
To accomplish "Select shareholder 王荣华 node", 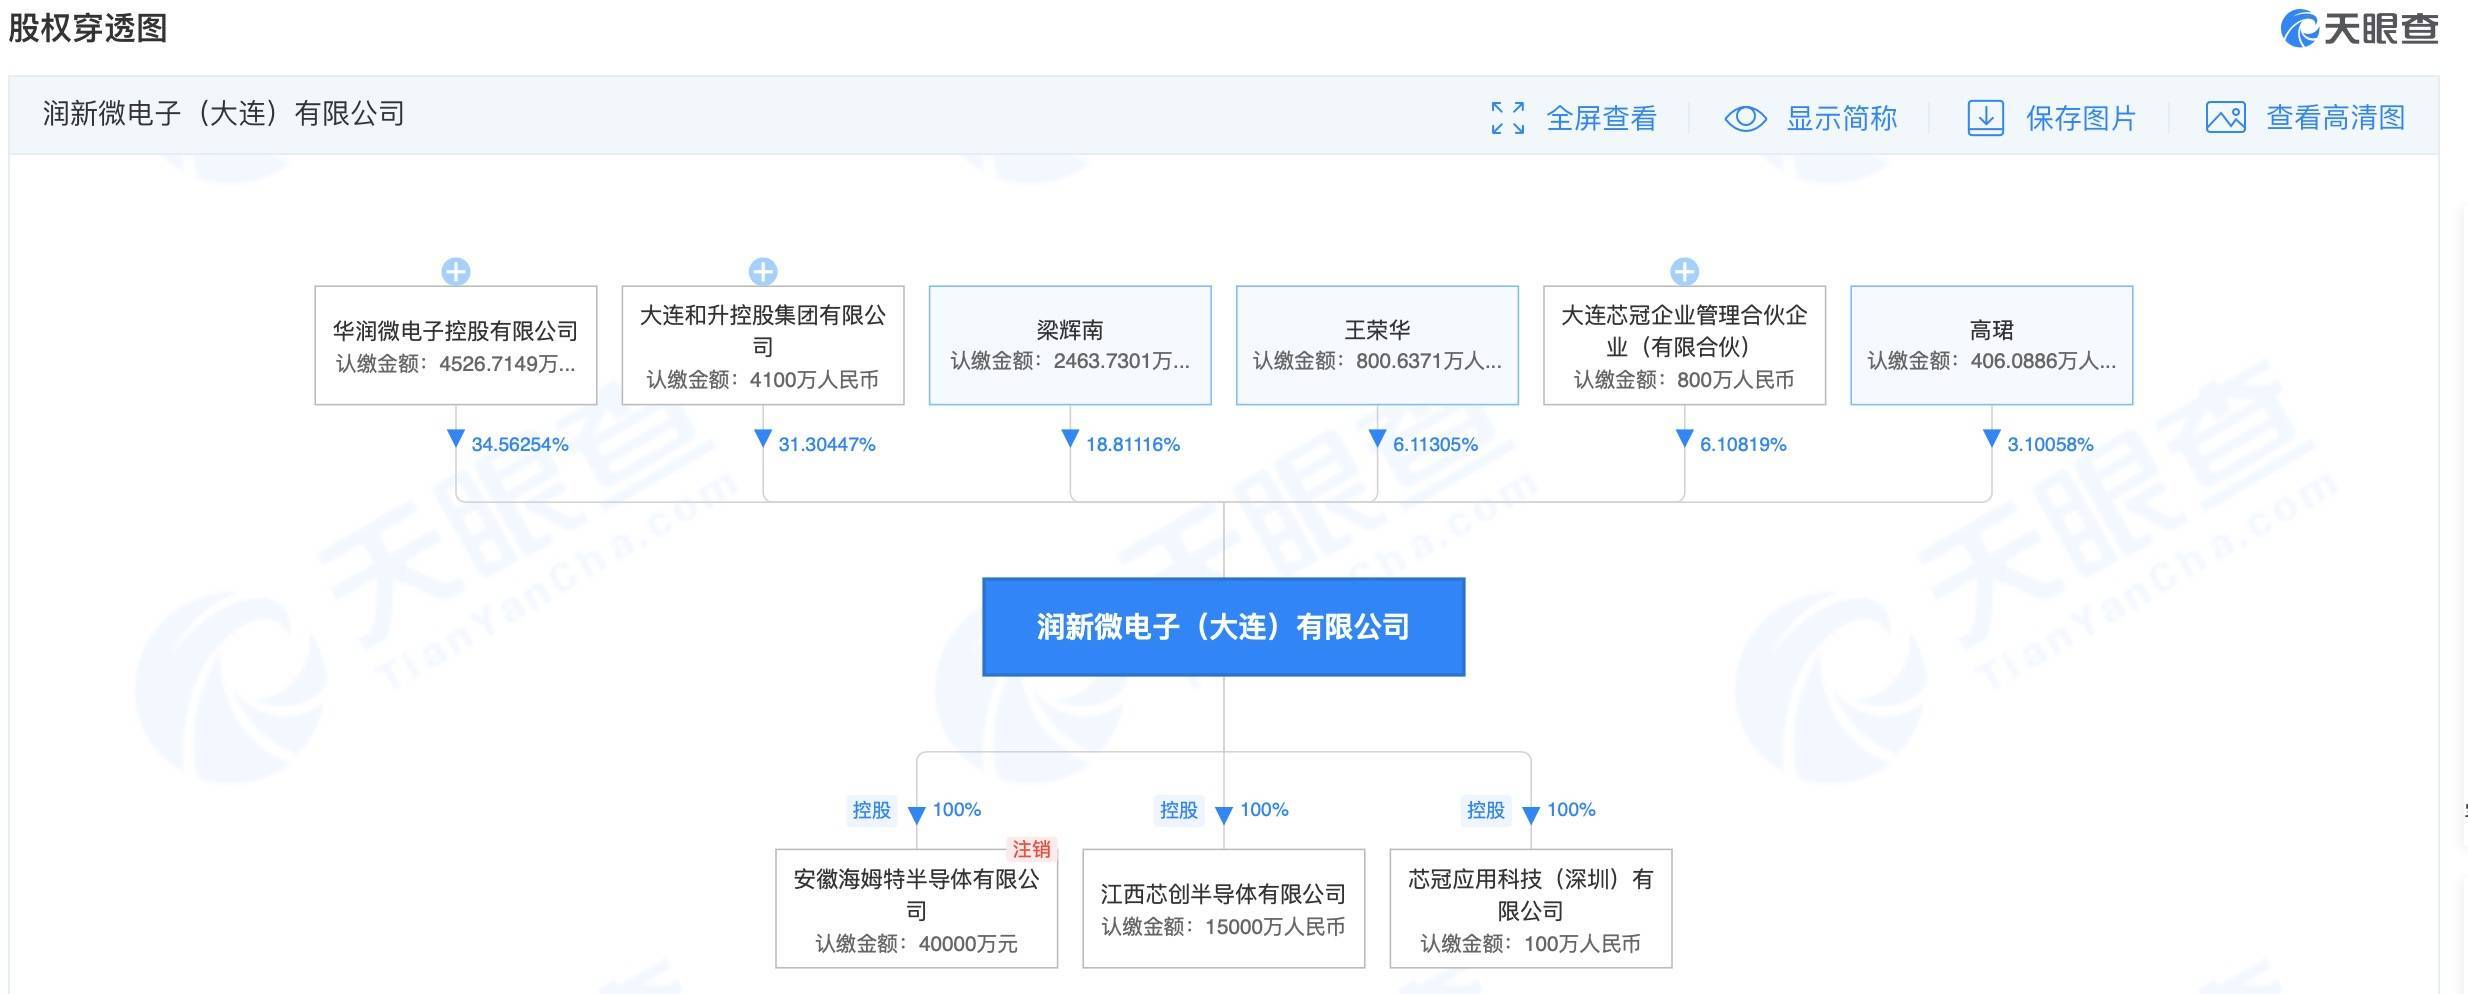I will click(1377, 345).
